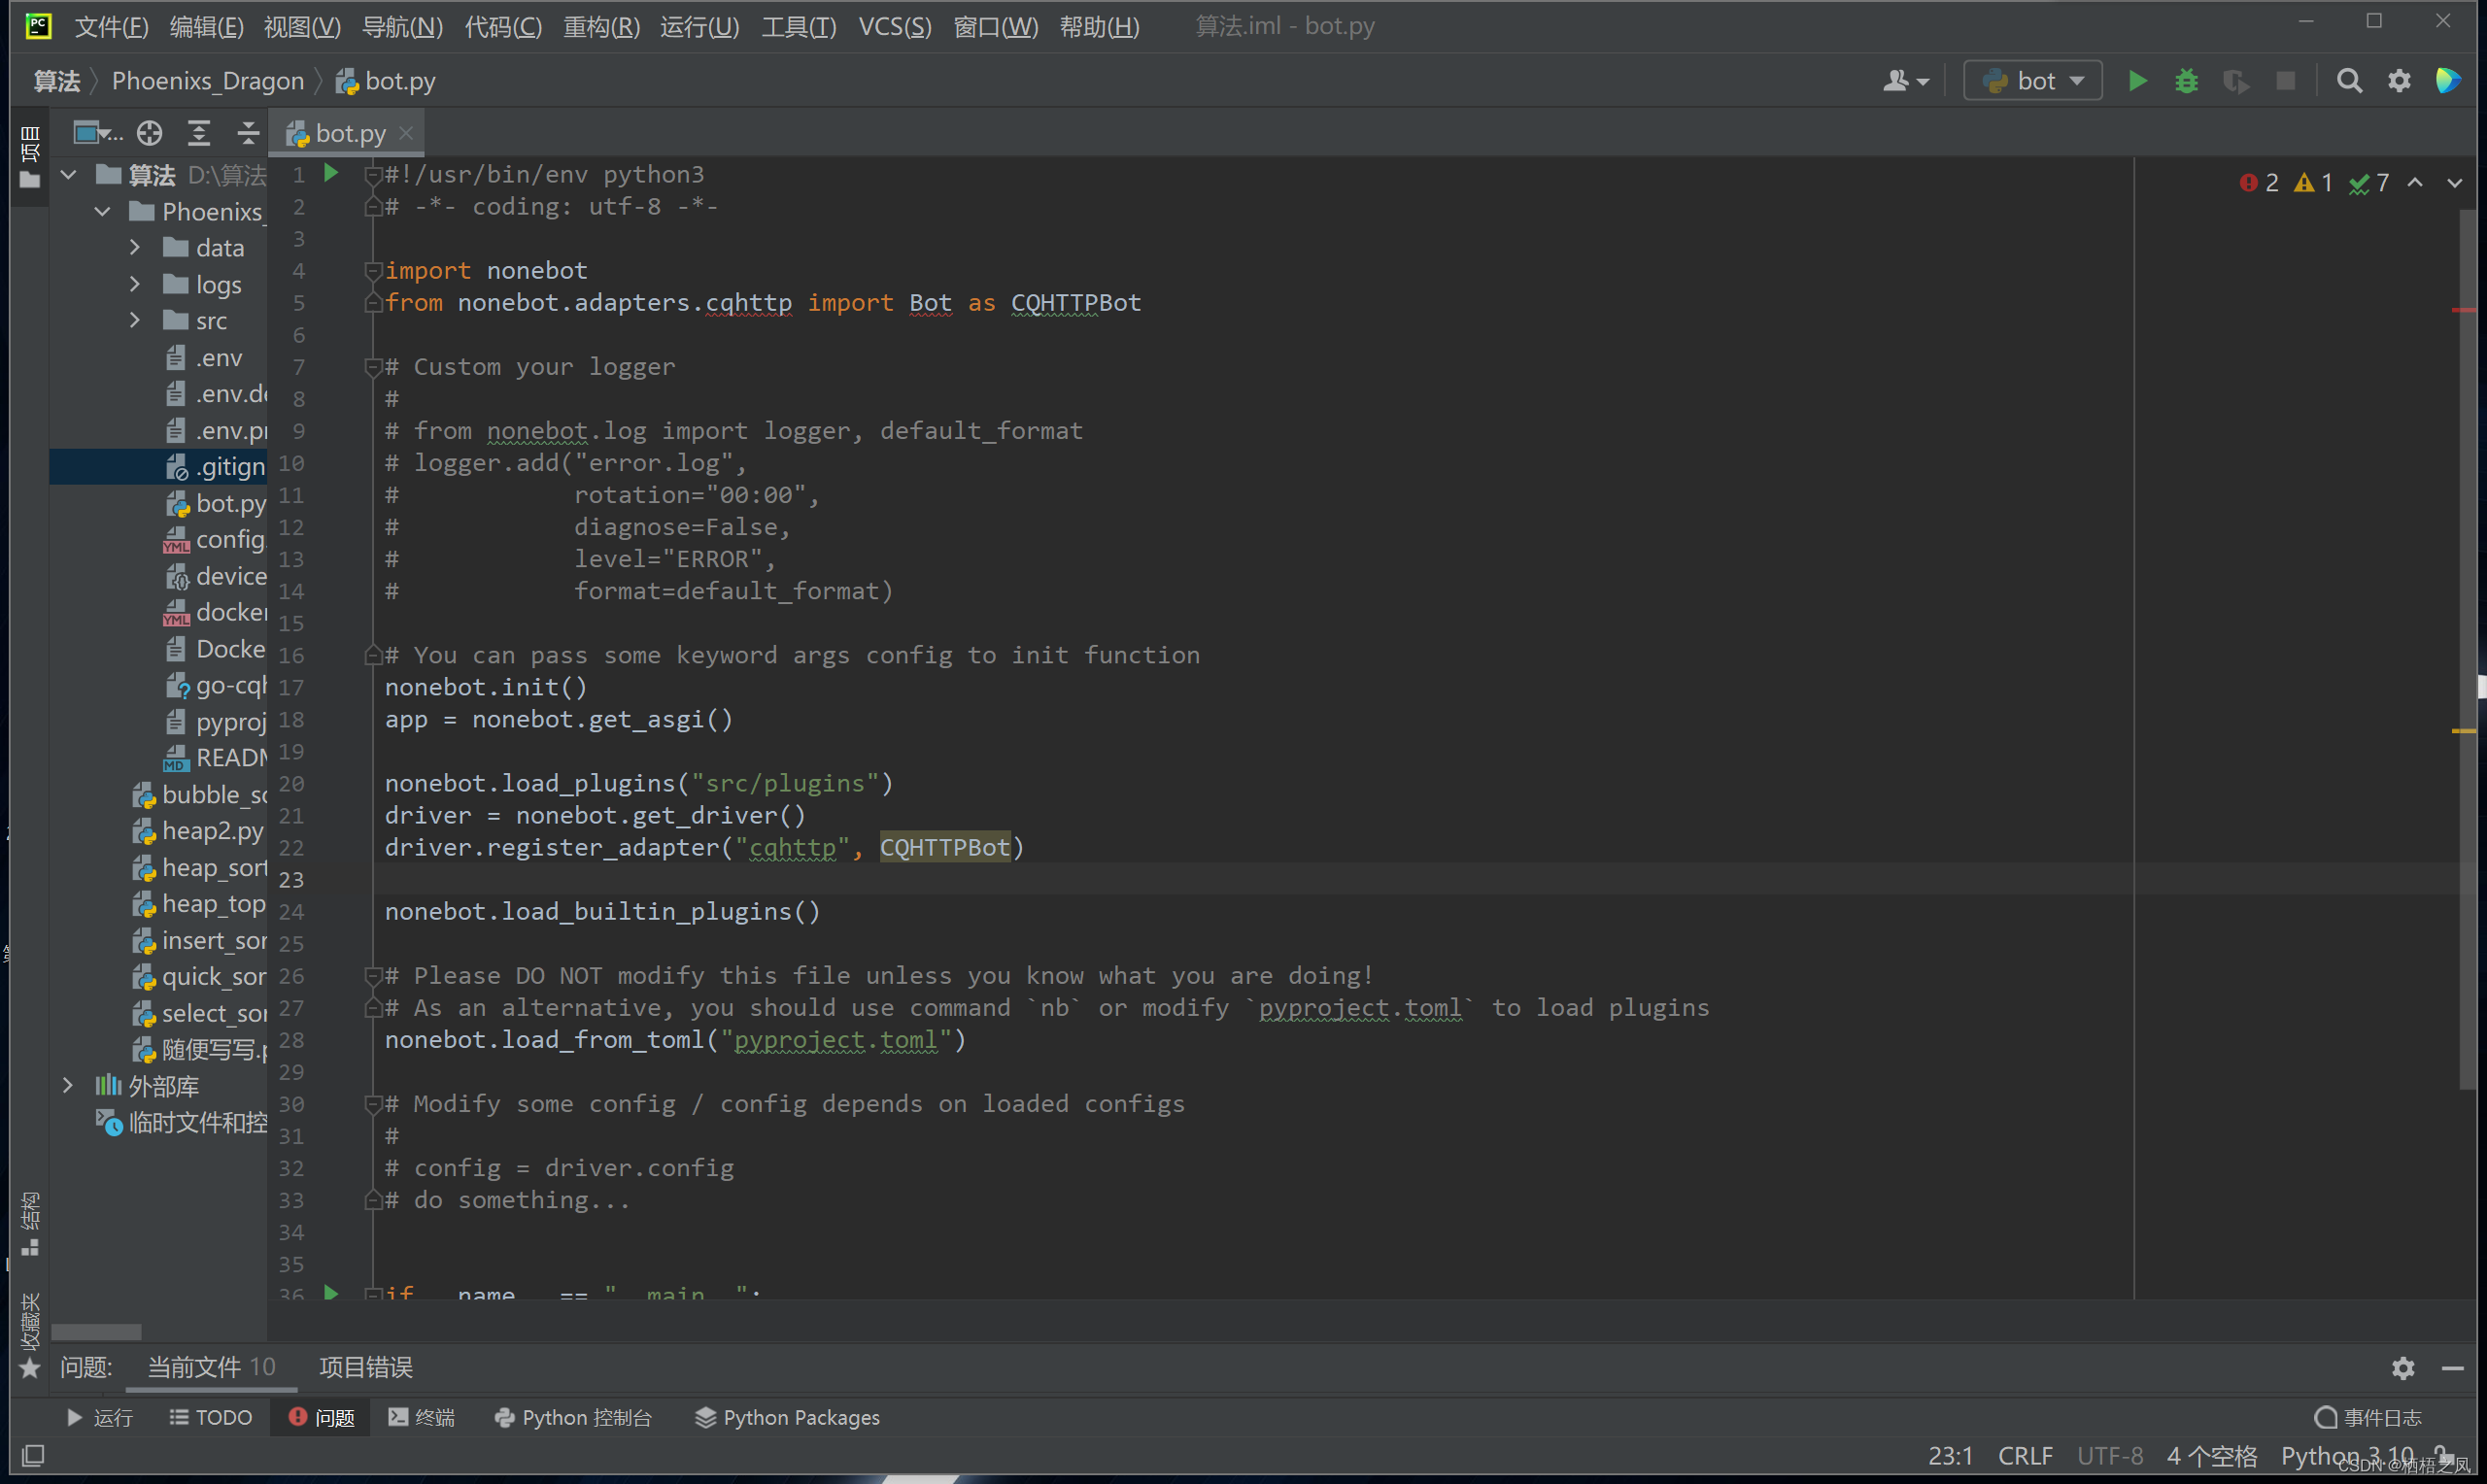Collapse all items in project tree

tap(247, 133)
